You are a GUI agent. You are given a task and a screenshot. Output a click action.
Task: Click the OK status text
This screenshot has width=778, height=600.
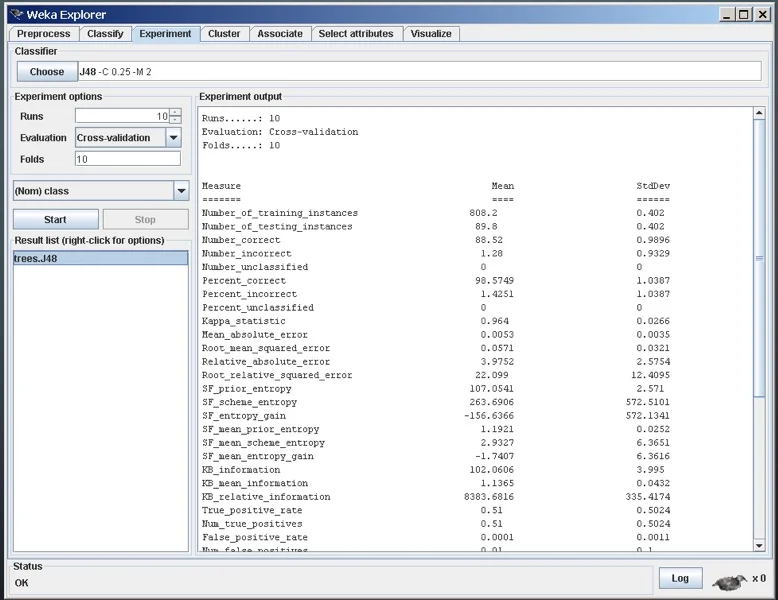[x=21, y=583]
